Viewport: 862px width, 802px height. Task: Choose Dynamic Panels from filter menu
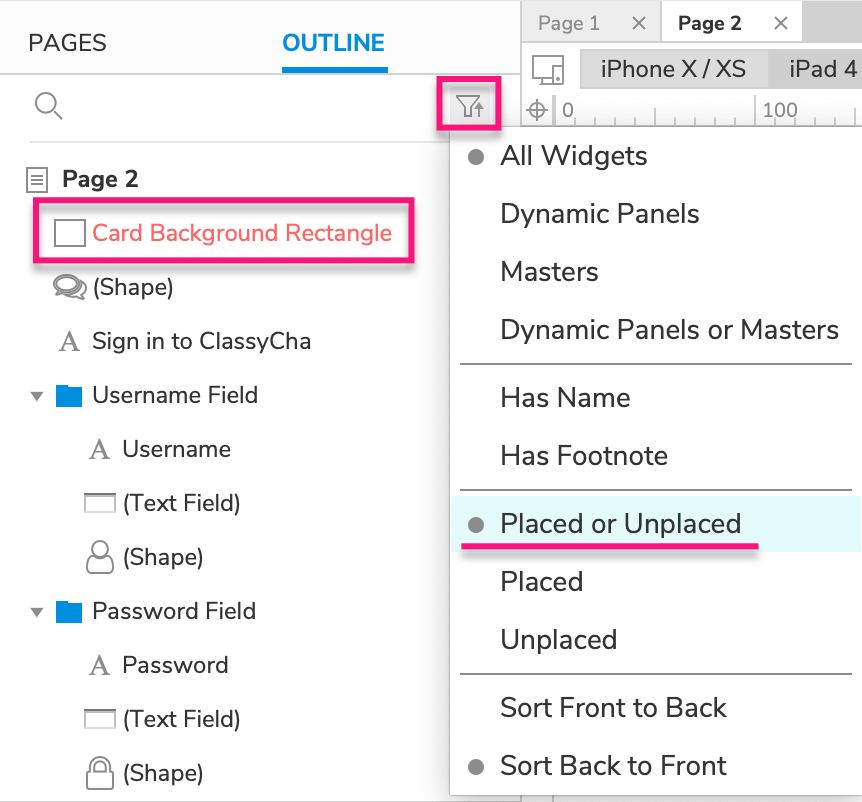599,214
